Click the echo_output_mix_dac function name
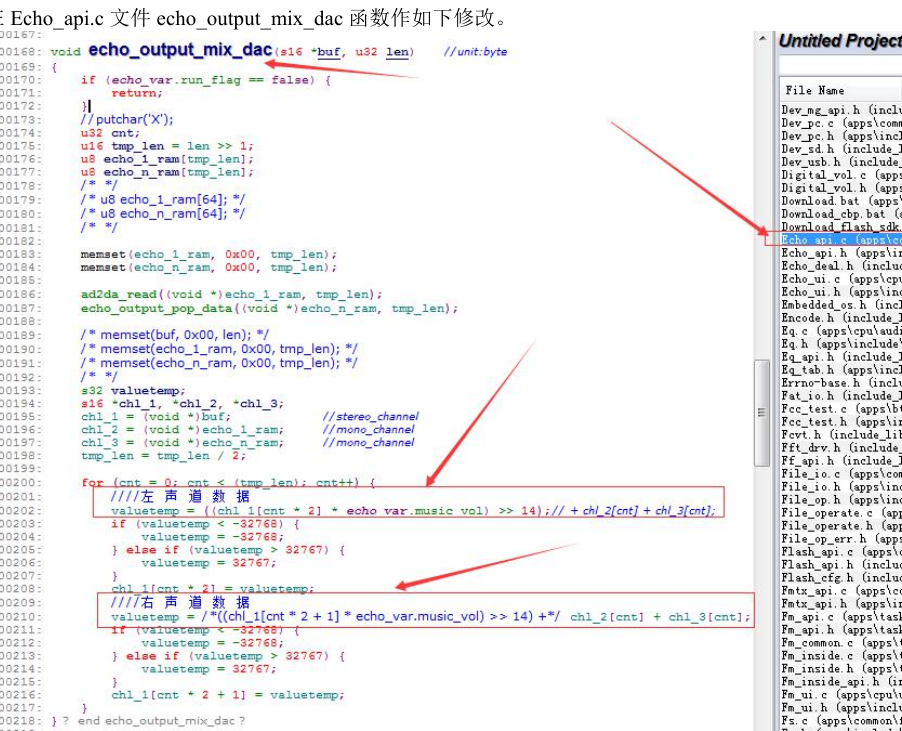 (x=179, y=50)
